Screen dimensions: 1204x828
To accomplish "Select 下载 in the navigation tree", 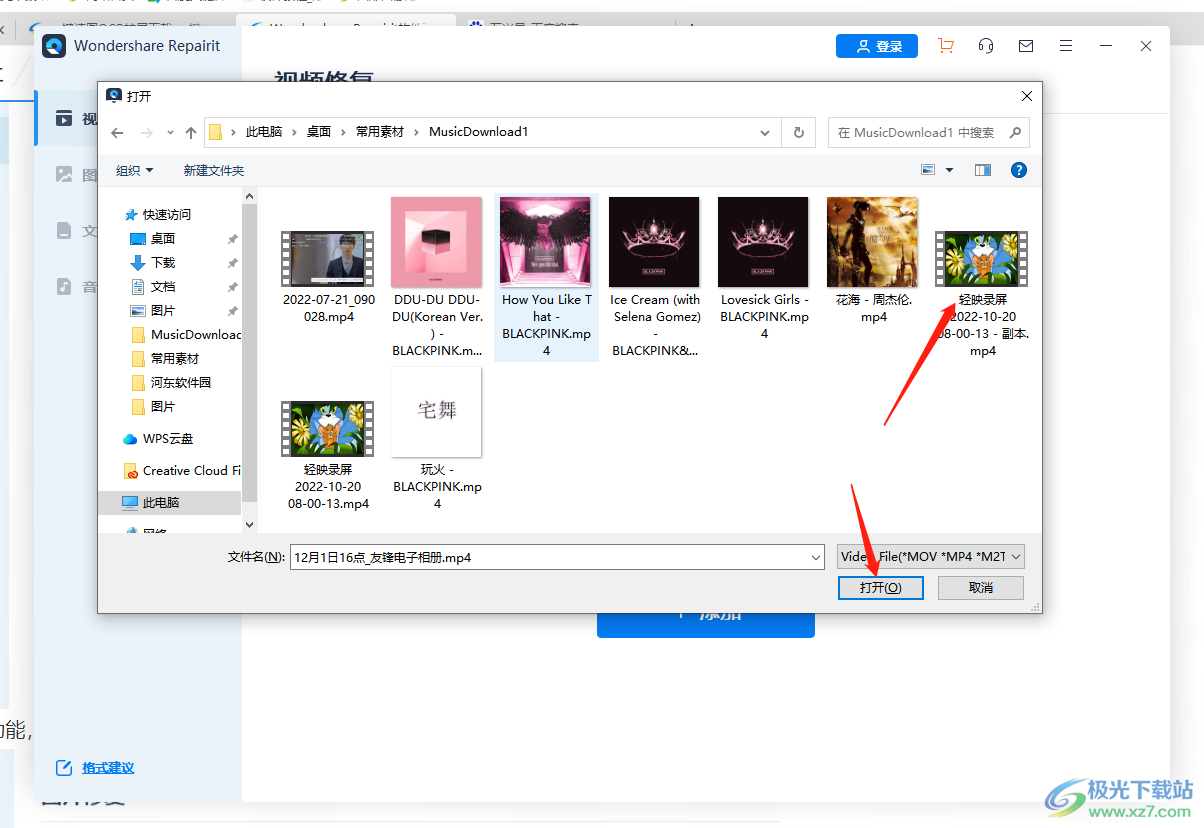I will click(x=163, y=263).
